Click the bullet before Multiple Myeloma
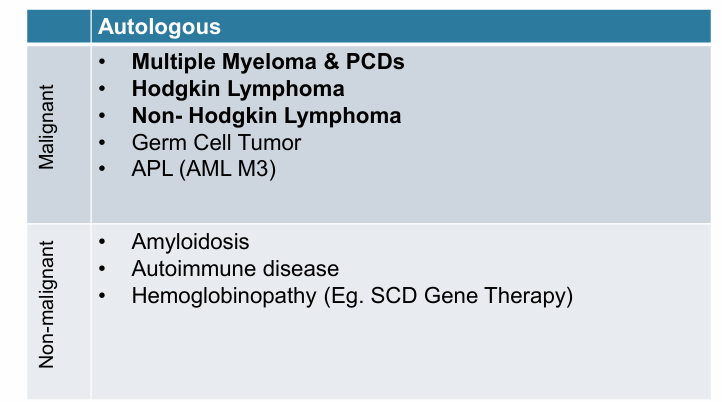Image resolution: width=722 pixels, height=402 pixels. pos(104,62)
